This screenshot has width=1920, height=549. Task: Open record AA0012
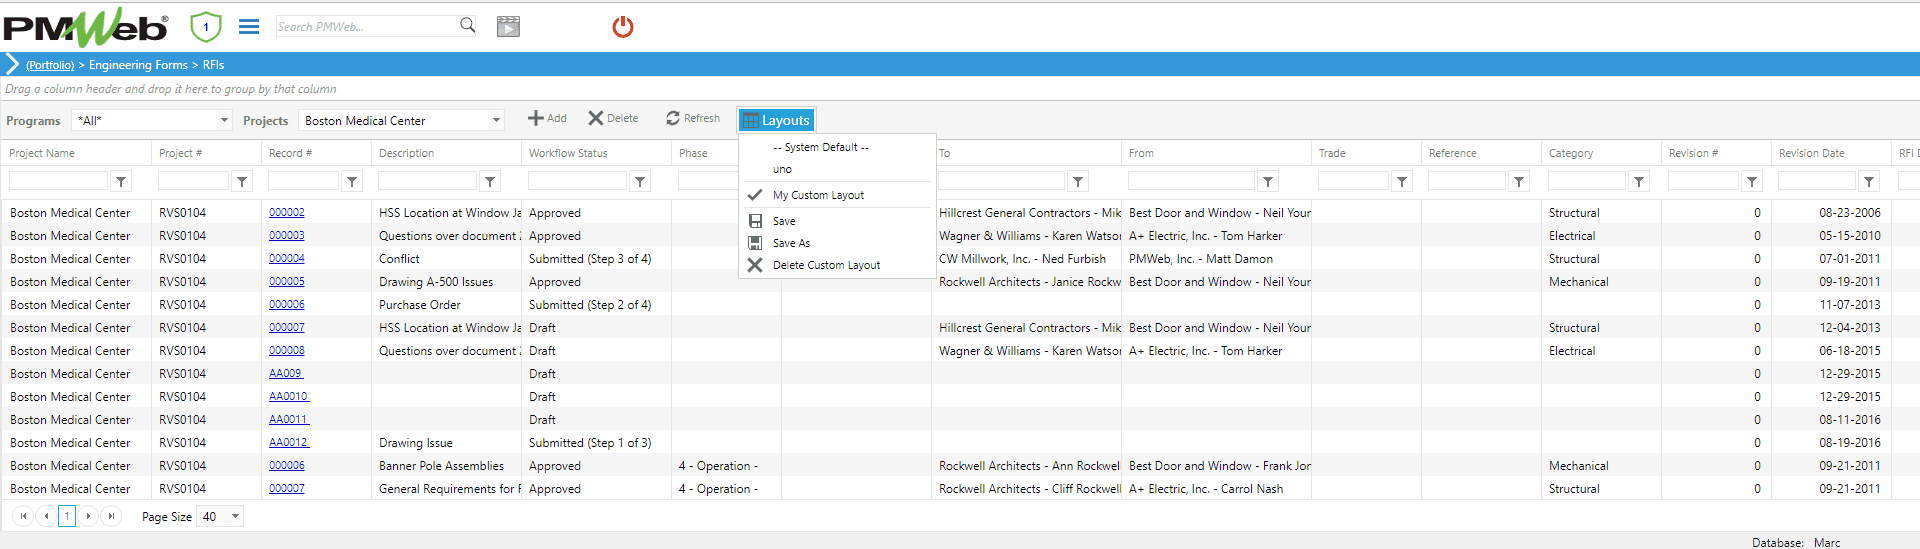pos(289,443)
